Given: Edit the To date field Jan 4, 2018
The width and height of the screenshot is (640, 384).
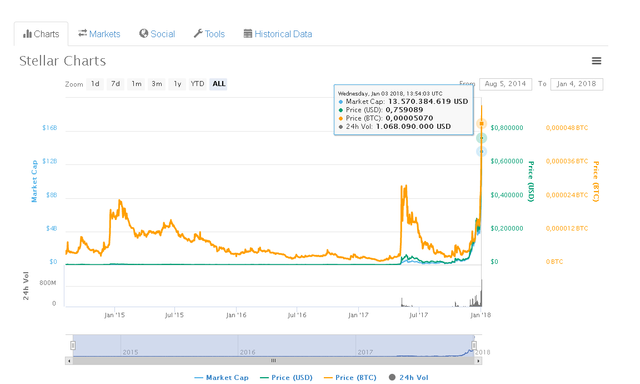Looking at the screenshot, I should [576, 84].
